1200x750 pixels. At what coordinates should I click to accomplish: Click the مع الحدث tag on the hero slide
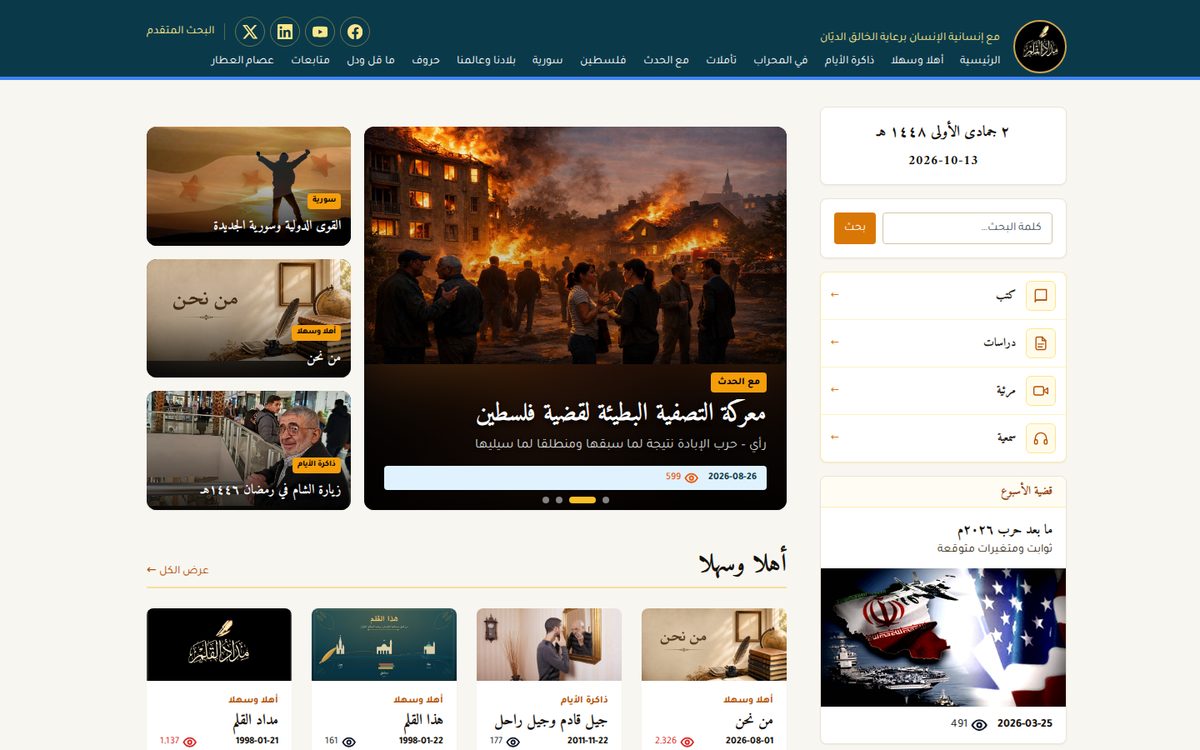739,382
